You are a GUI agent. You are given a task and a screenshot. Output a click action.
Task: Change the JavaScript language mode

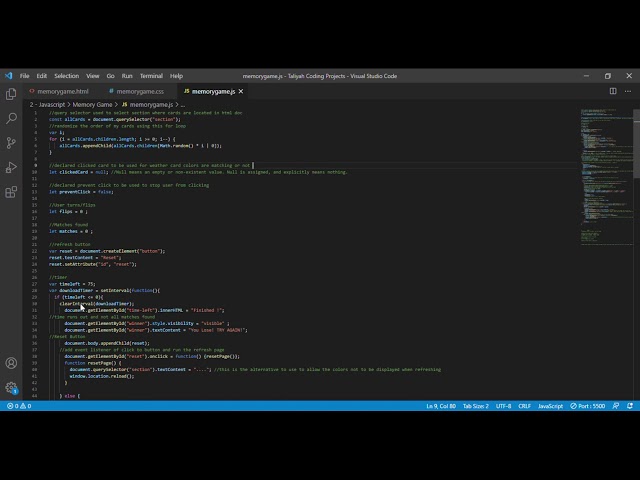coord(550,406)
